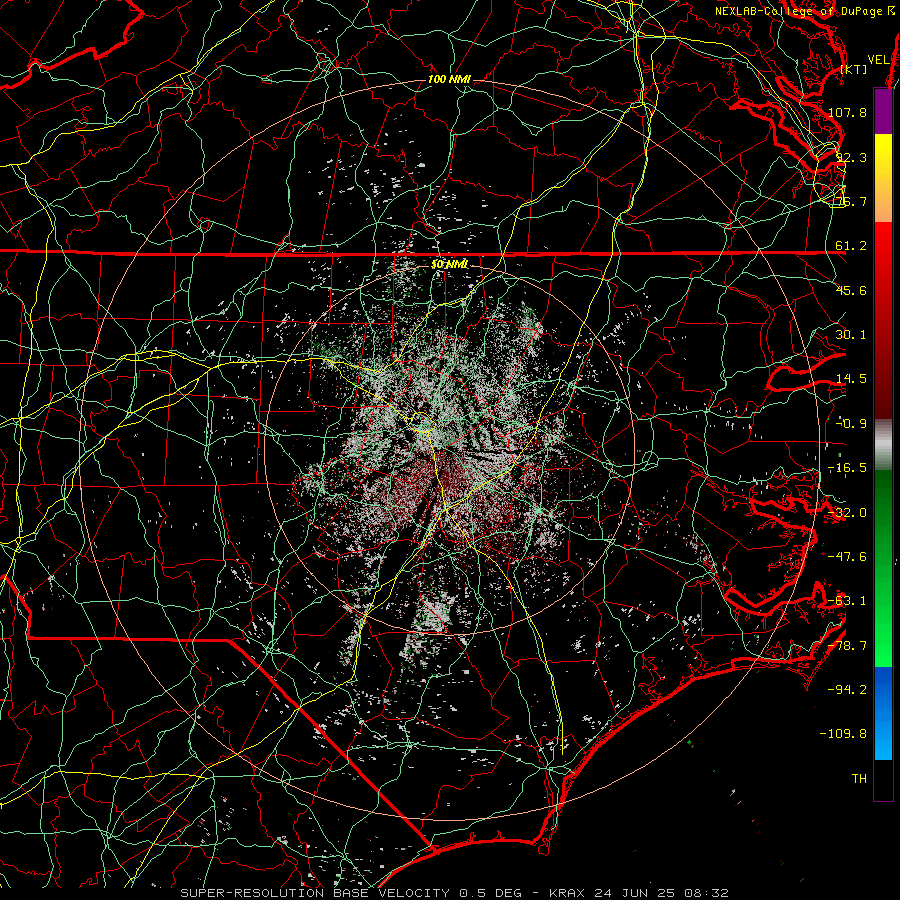Pick the blue segment of velocity scale
The image size is (900, 900).
pos(883,713)
